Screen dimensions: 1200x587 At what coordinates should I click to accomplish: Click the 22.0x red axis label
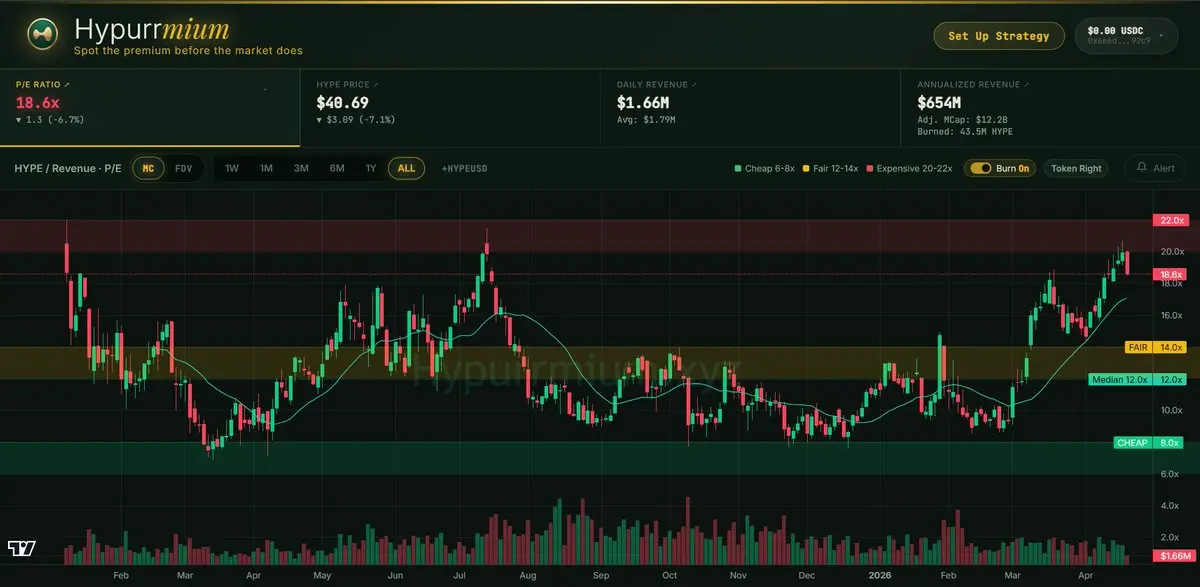click(x=1171, y=220)
